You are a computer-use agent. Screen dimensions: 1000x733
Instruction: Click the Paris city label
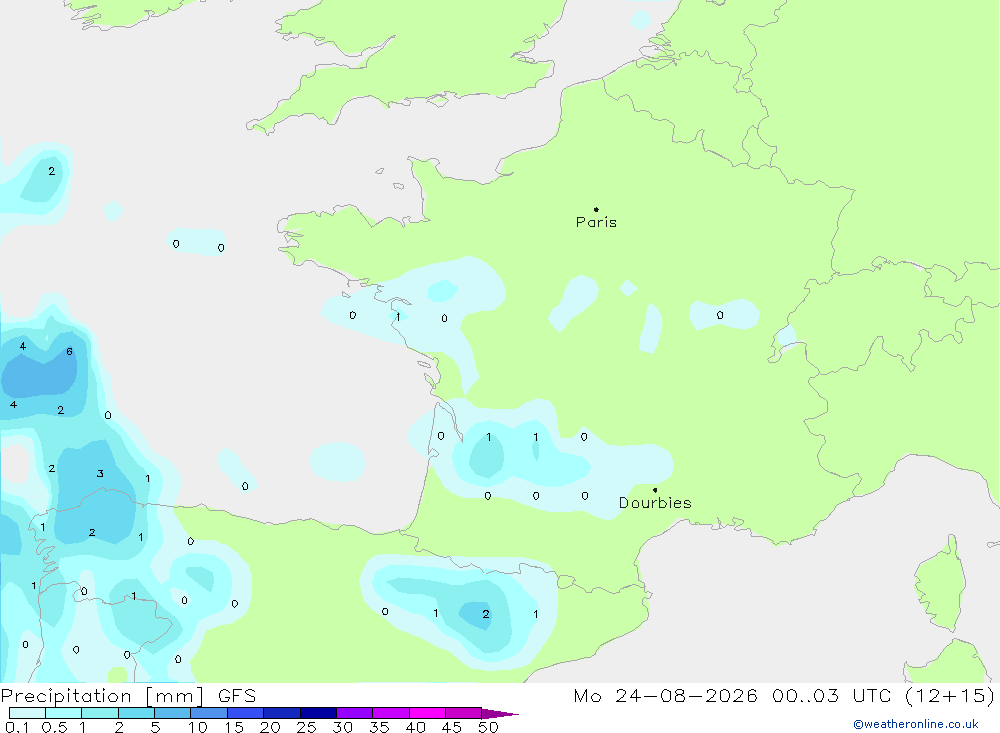click(596, 222)
